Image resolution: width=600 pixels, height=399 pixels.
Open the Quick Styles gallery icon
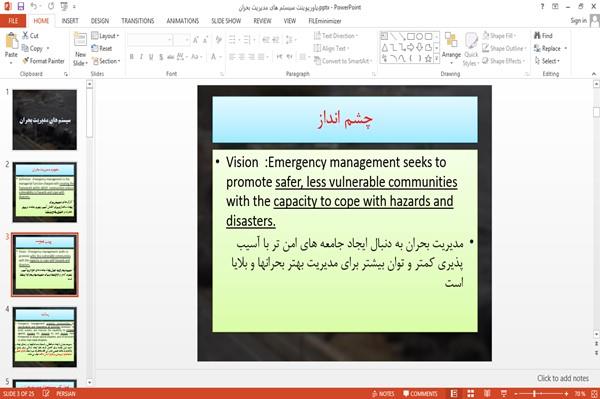click(471, 41)
